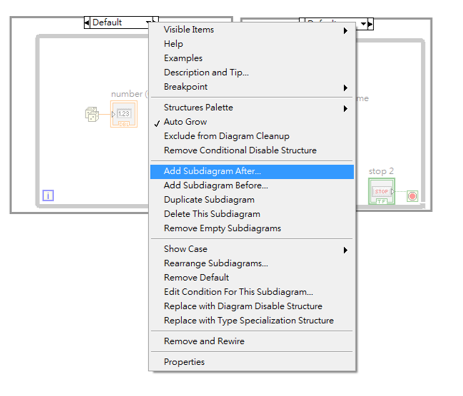
Task: Select Add Subdiagram After
Action: coord(252,171)
